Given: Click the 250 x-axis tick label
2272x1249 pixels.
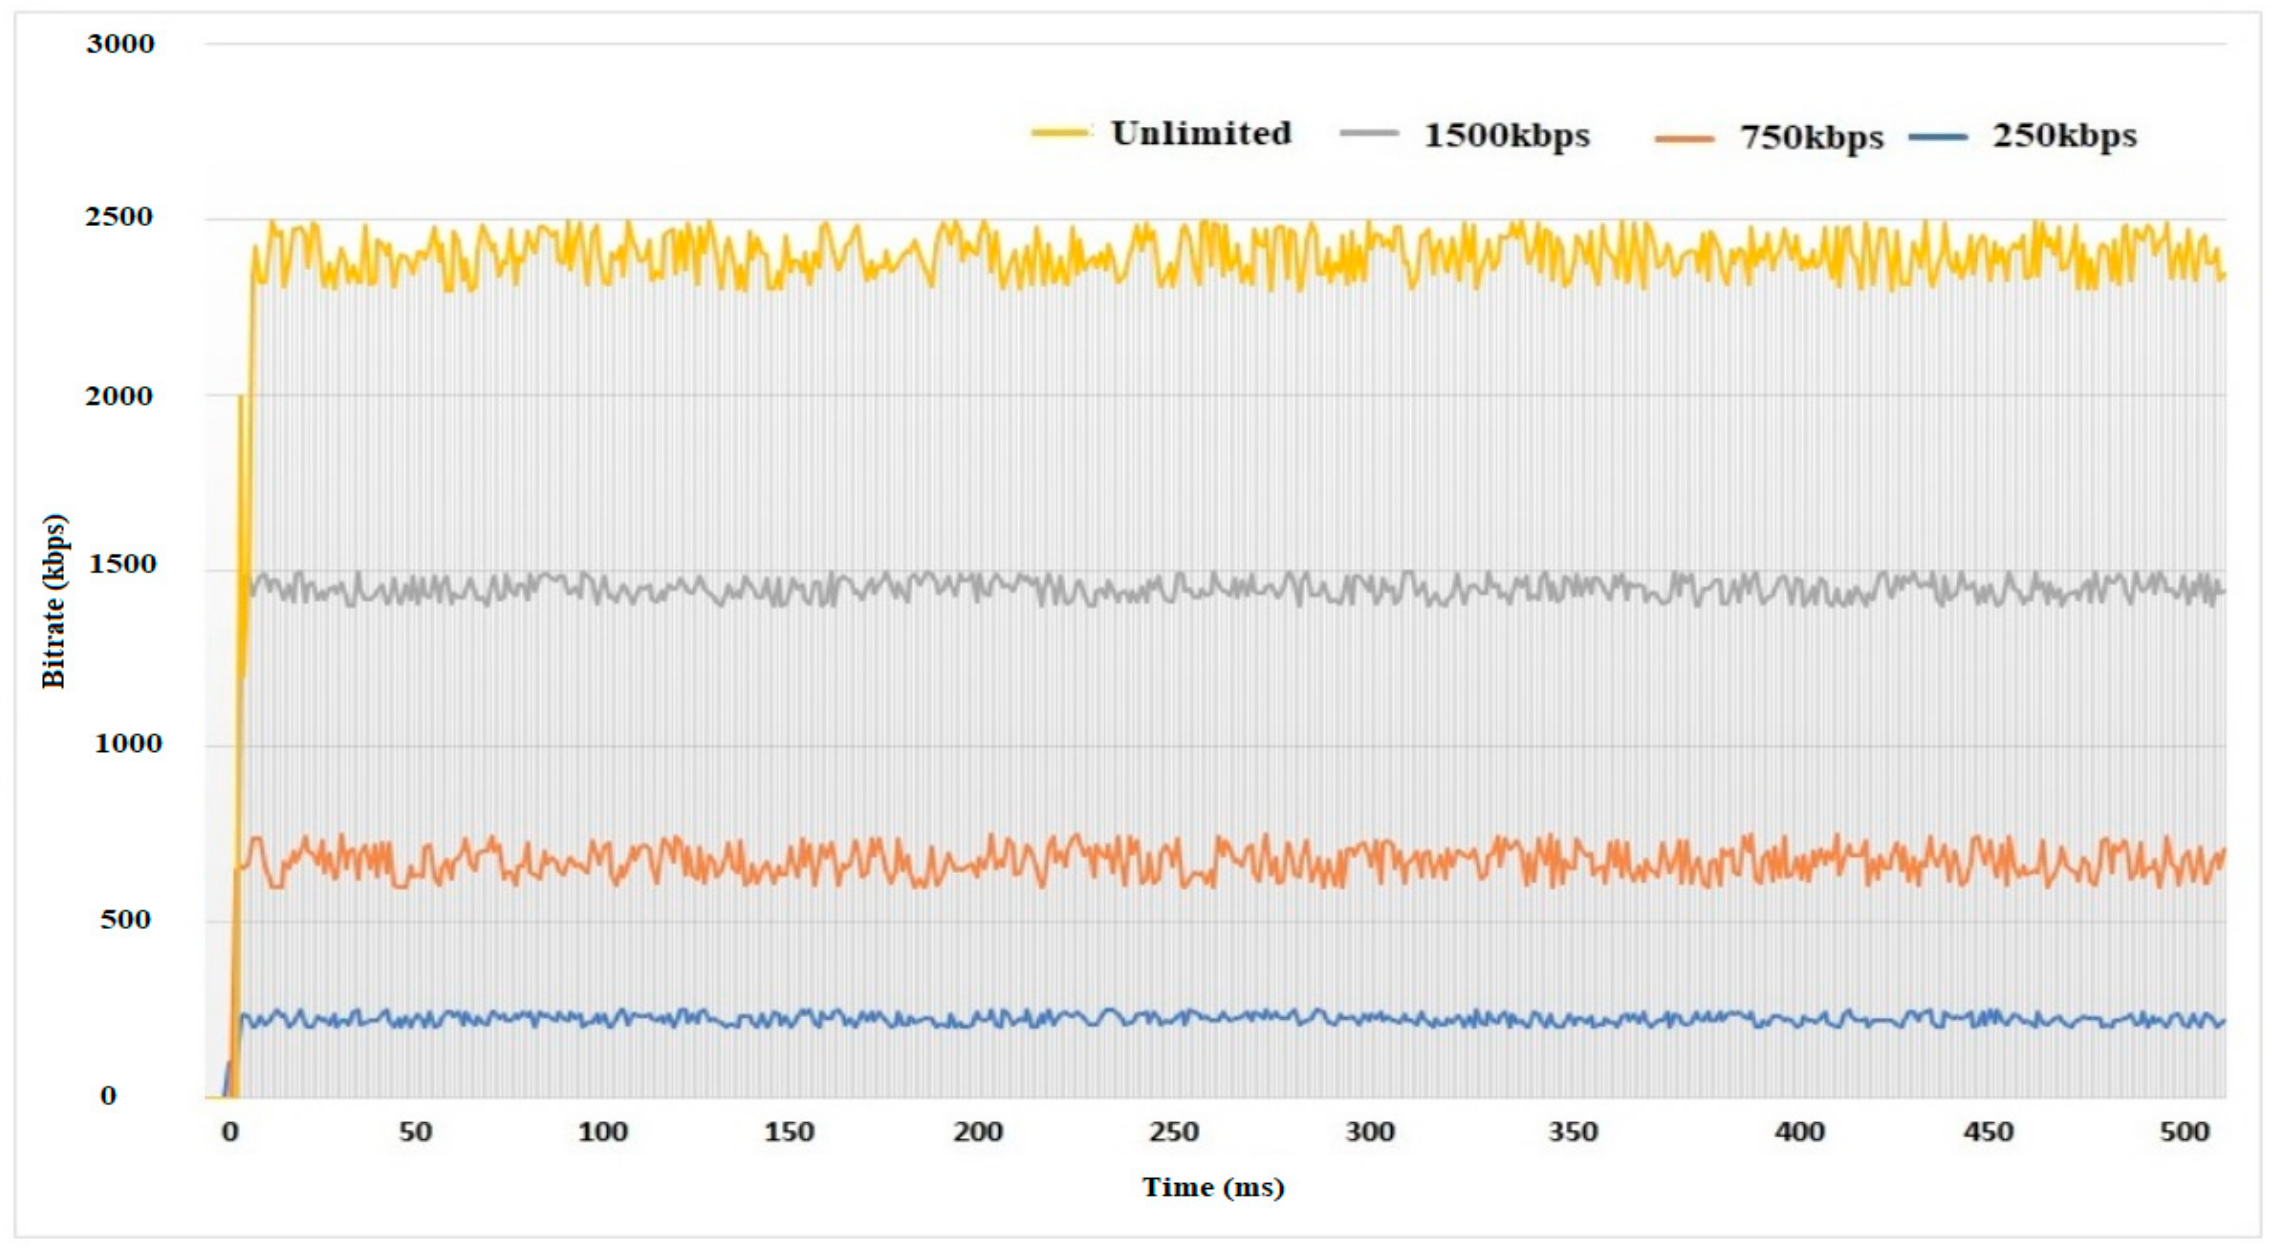Looking at the screenshot, I should [1173, 1132].
